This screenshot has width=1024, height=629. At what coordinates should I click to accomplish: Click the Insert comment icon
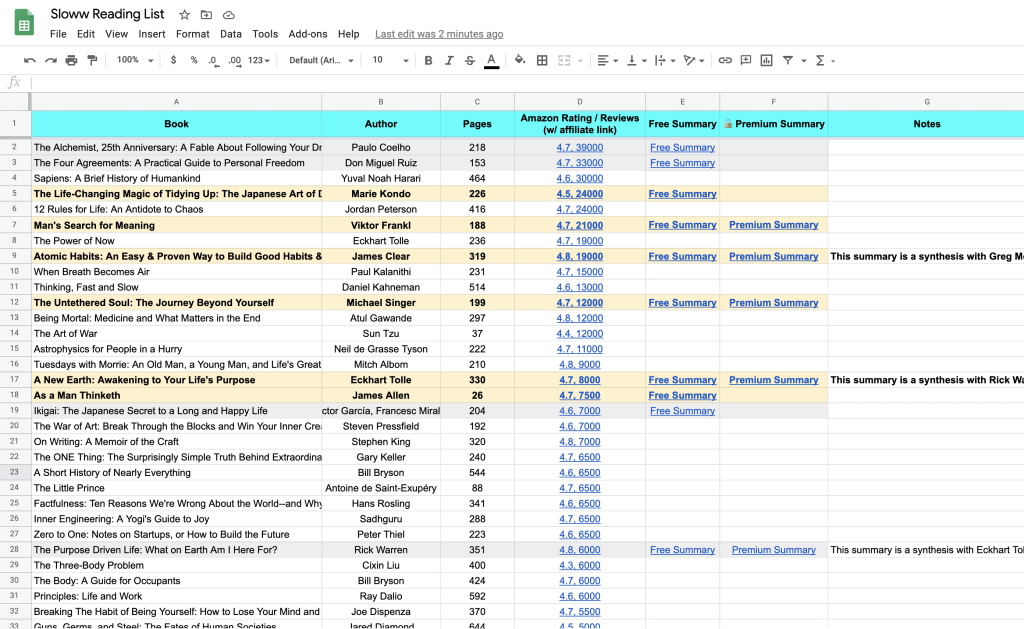point(746,60)
